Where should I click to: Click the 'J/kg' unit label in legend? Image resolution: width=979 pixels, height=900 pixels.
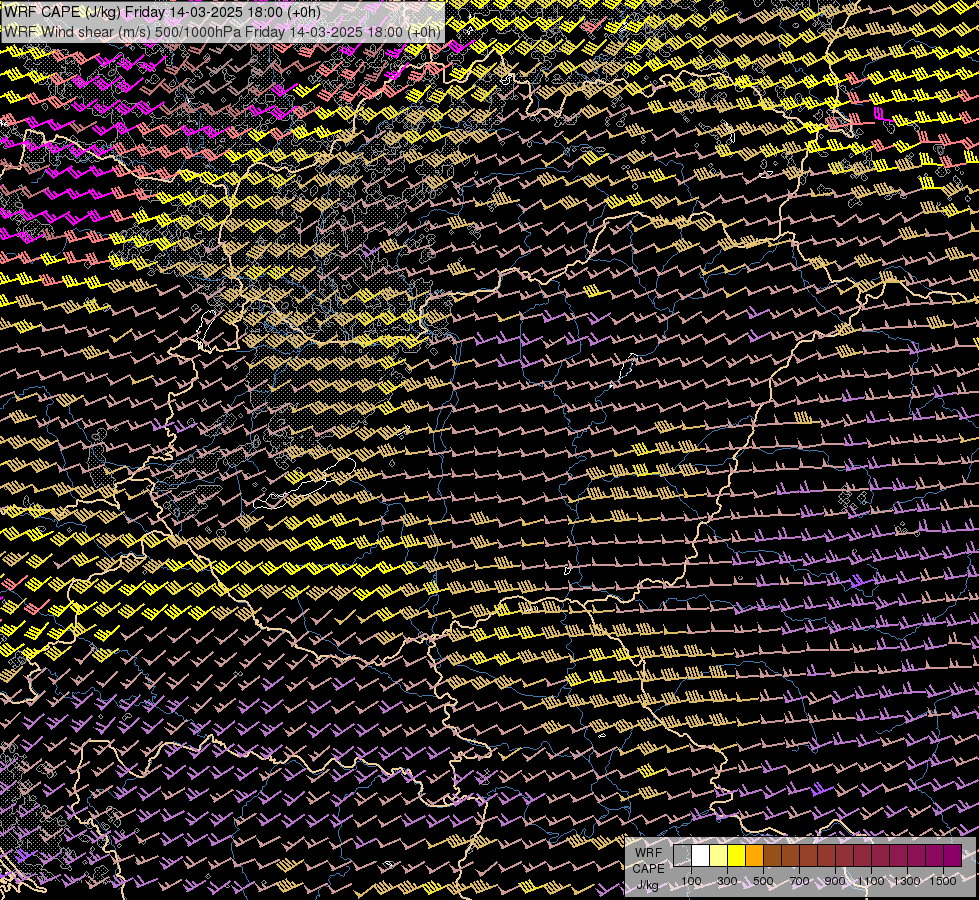647,885
